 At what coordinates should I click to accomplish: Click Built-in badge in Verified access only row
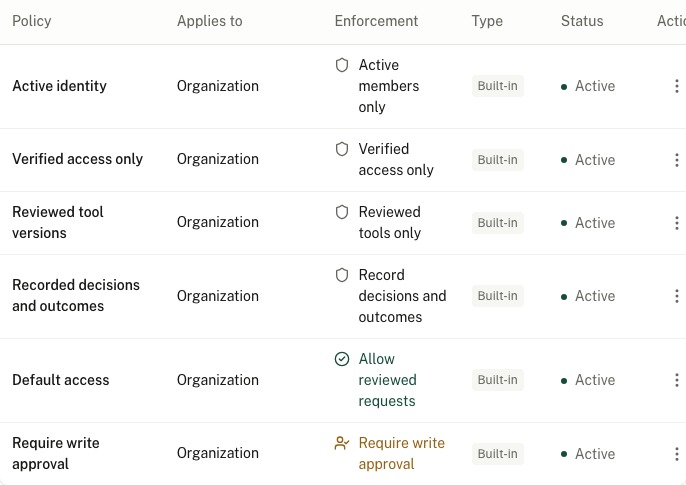pos(498,160)
